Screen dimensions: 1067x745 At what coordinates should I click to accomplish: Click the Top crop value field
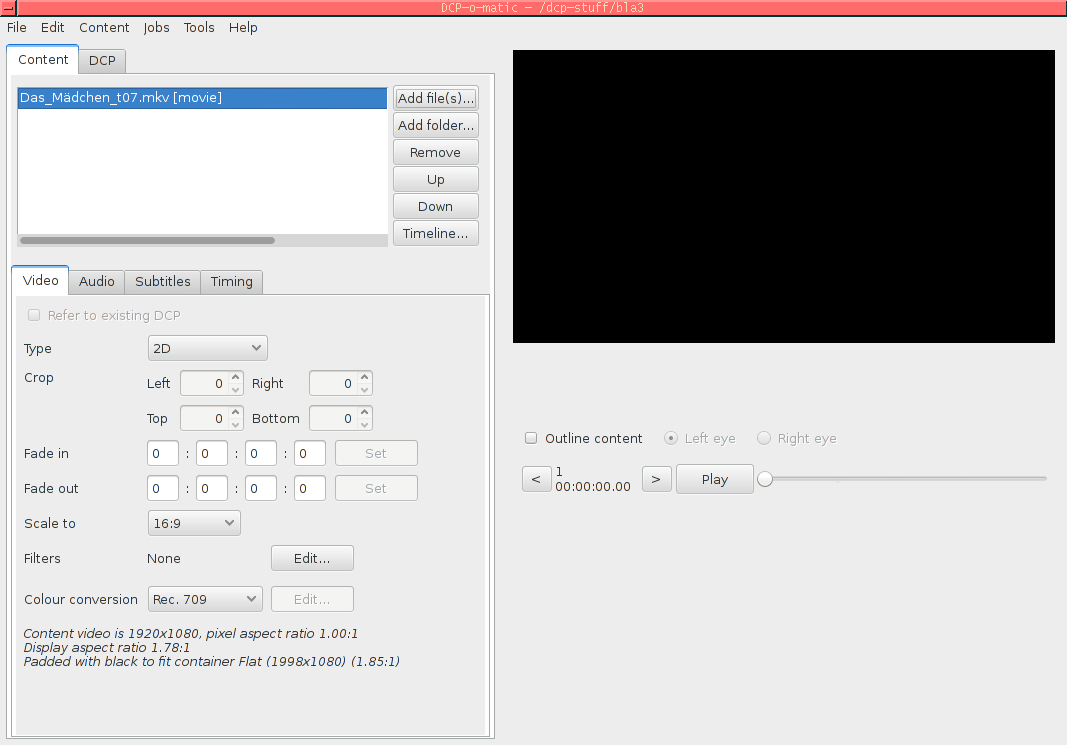(x=205, y=418)
